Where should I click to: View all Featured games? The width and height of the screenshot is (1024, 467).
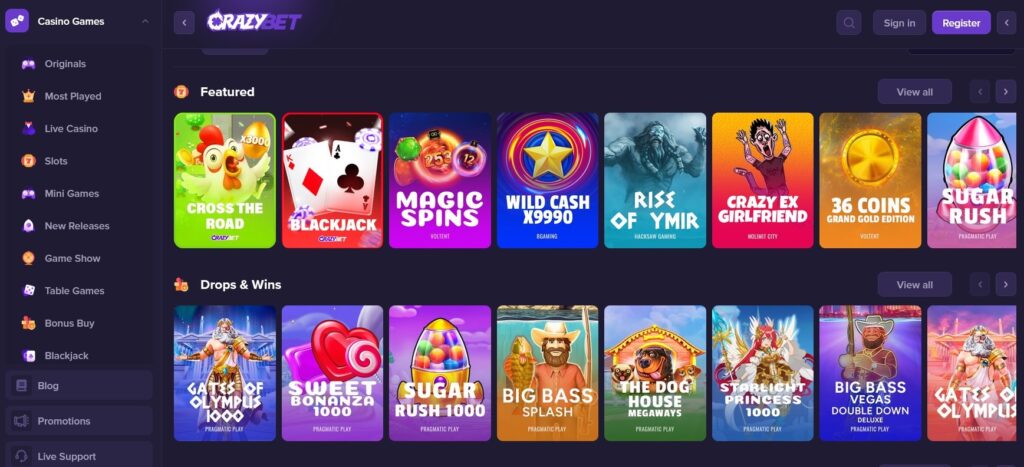914,91
